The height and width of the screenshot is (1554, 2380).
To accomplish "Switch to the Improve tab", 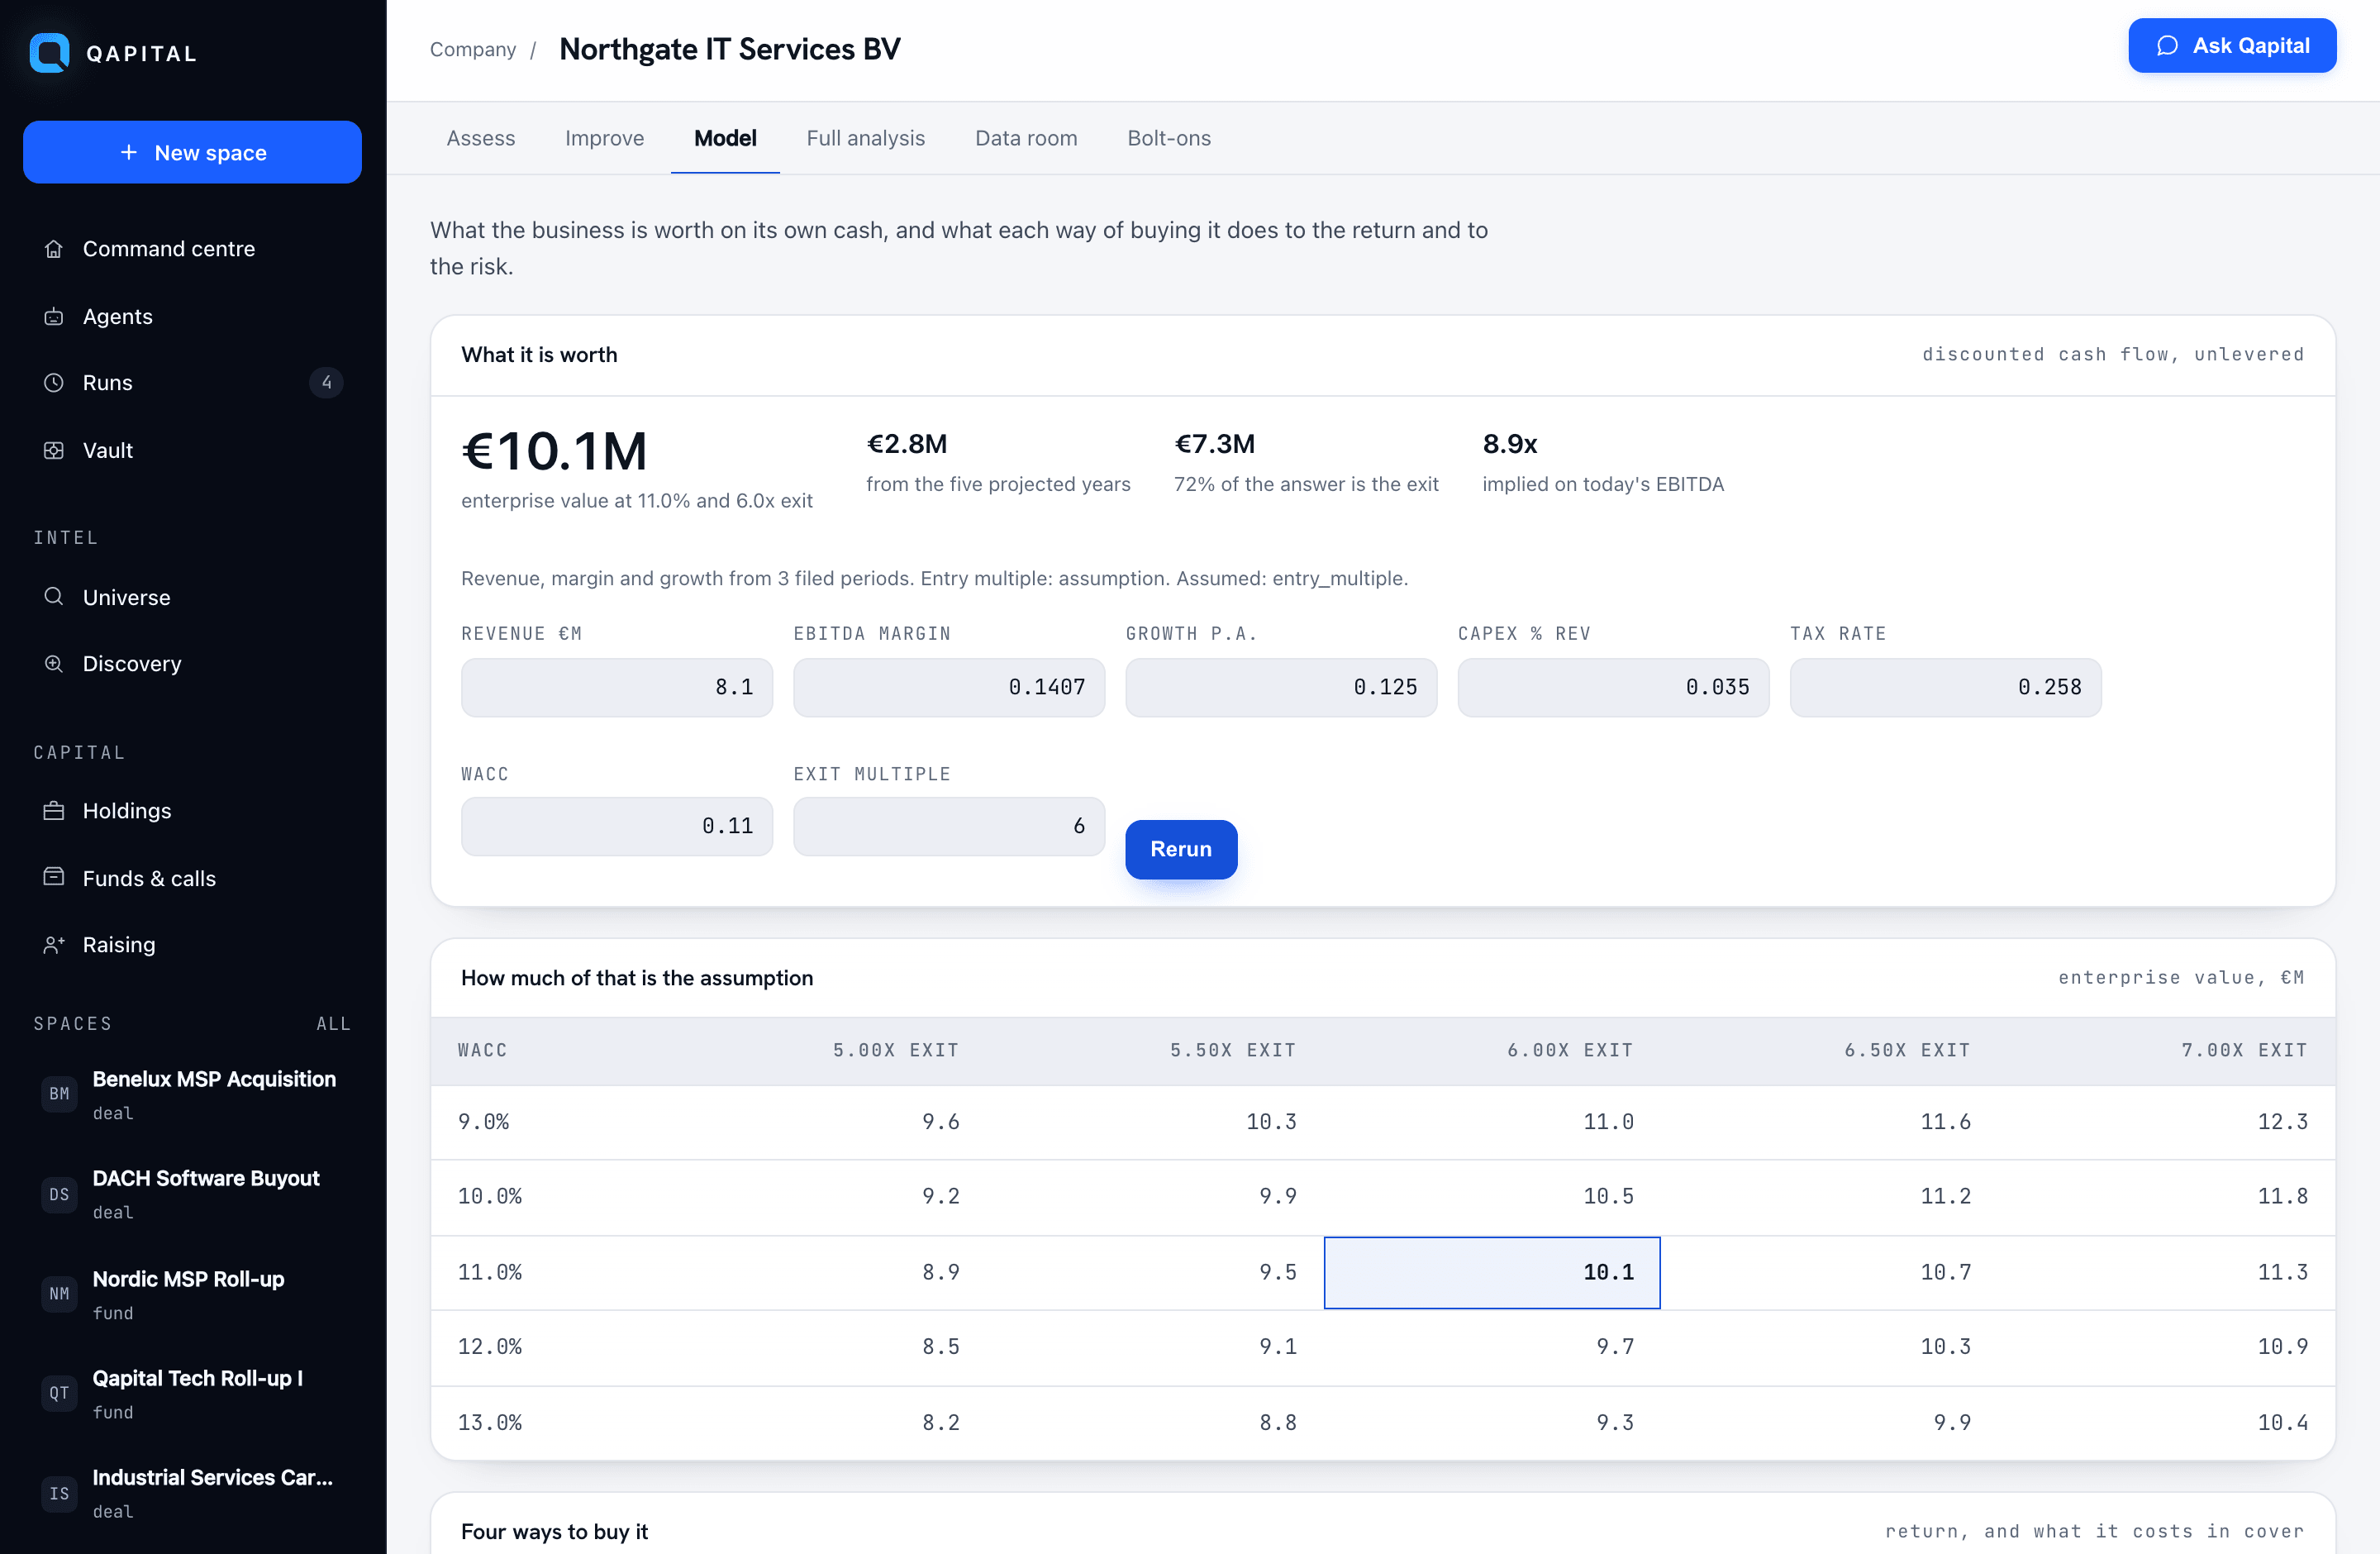I will (604, 138).
